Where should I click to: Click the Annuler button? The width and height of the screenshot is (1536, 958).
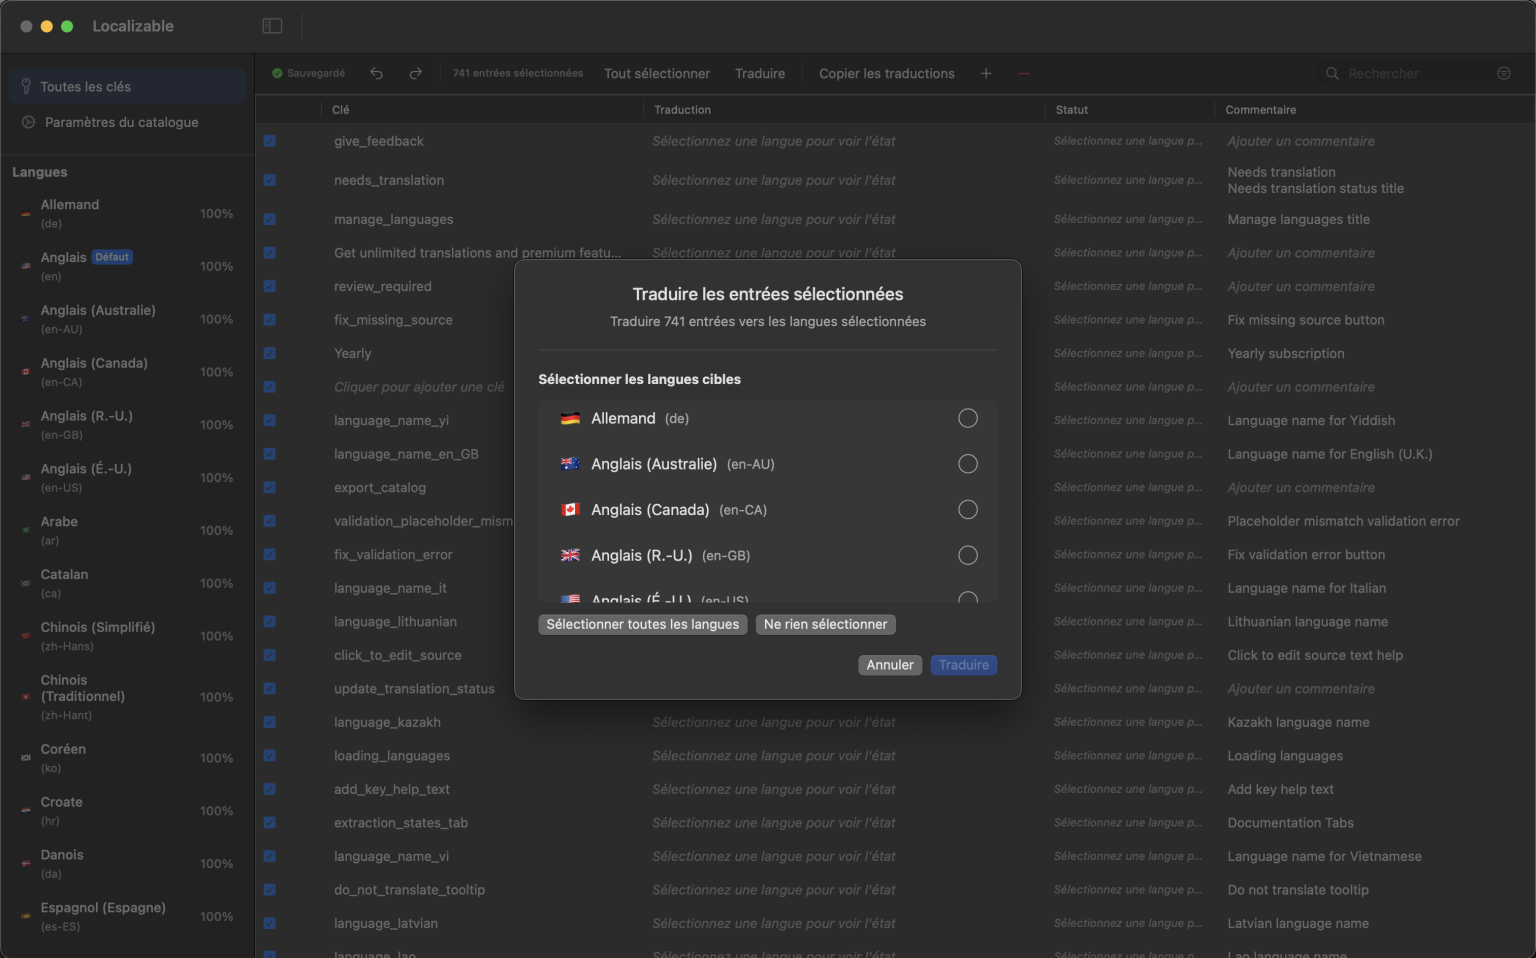point(890,665)
